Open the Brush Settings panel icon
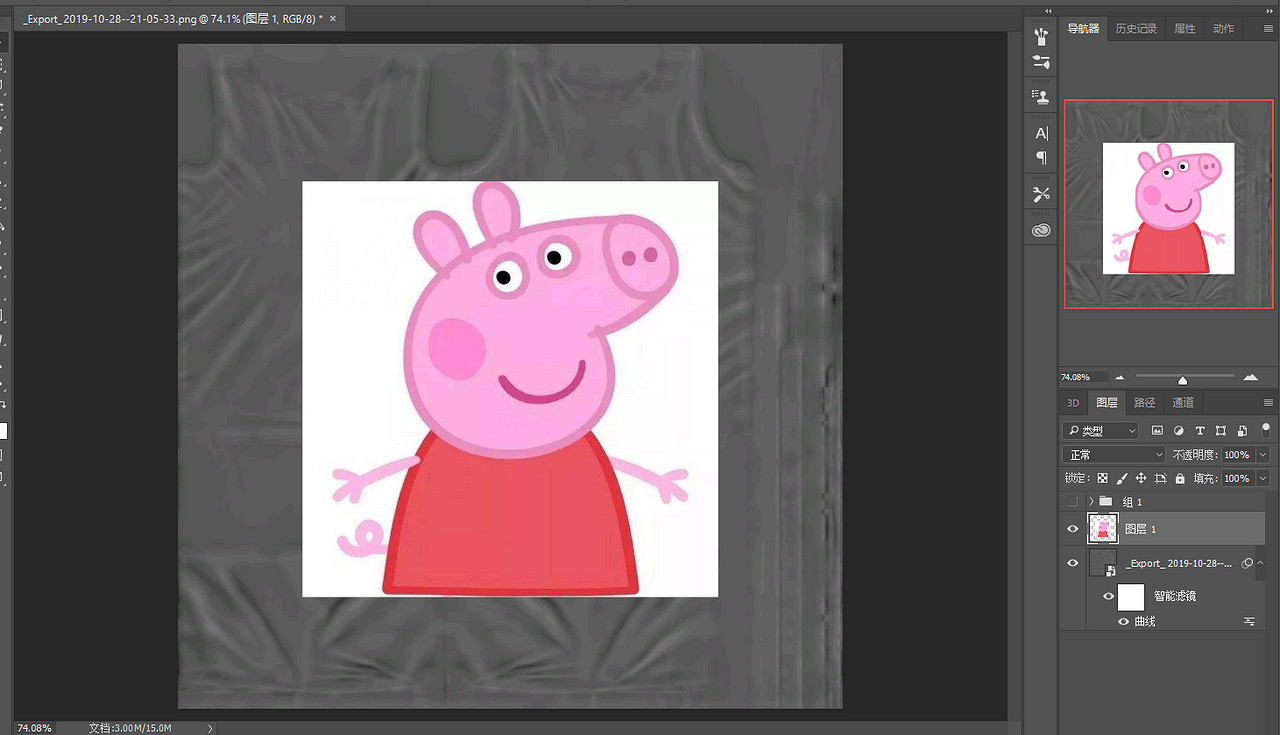The width and height of the screenshot is (1280, 735). (x=1041, y=62)
